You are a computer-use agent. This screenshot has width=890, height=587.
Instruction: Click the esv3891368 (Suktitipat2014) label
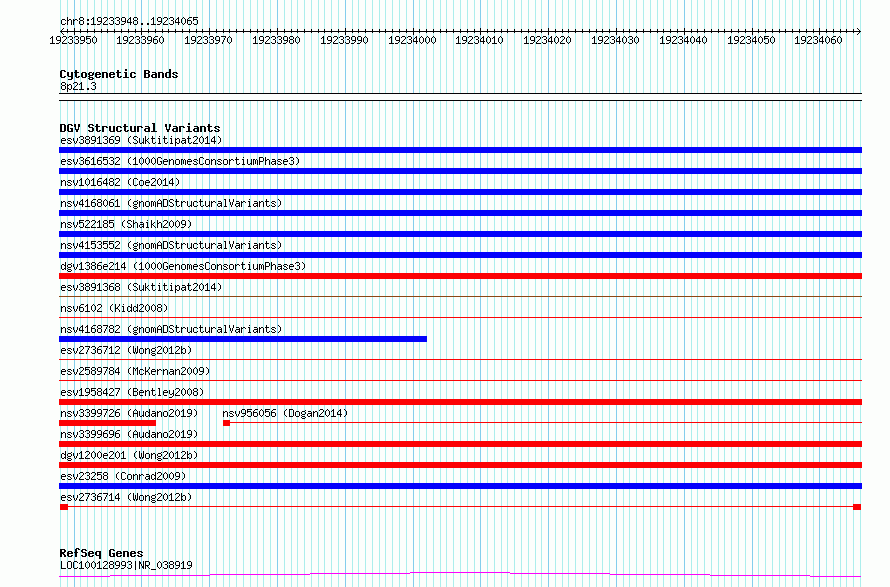[141, 287]
